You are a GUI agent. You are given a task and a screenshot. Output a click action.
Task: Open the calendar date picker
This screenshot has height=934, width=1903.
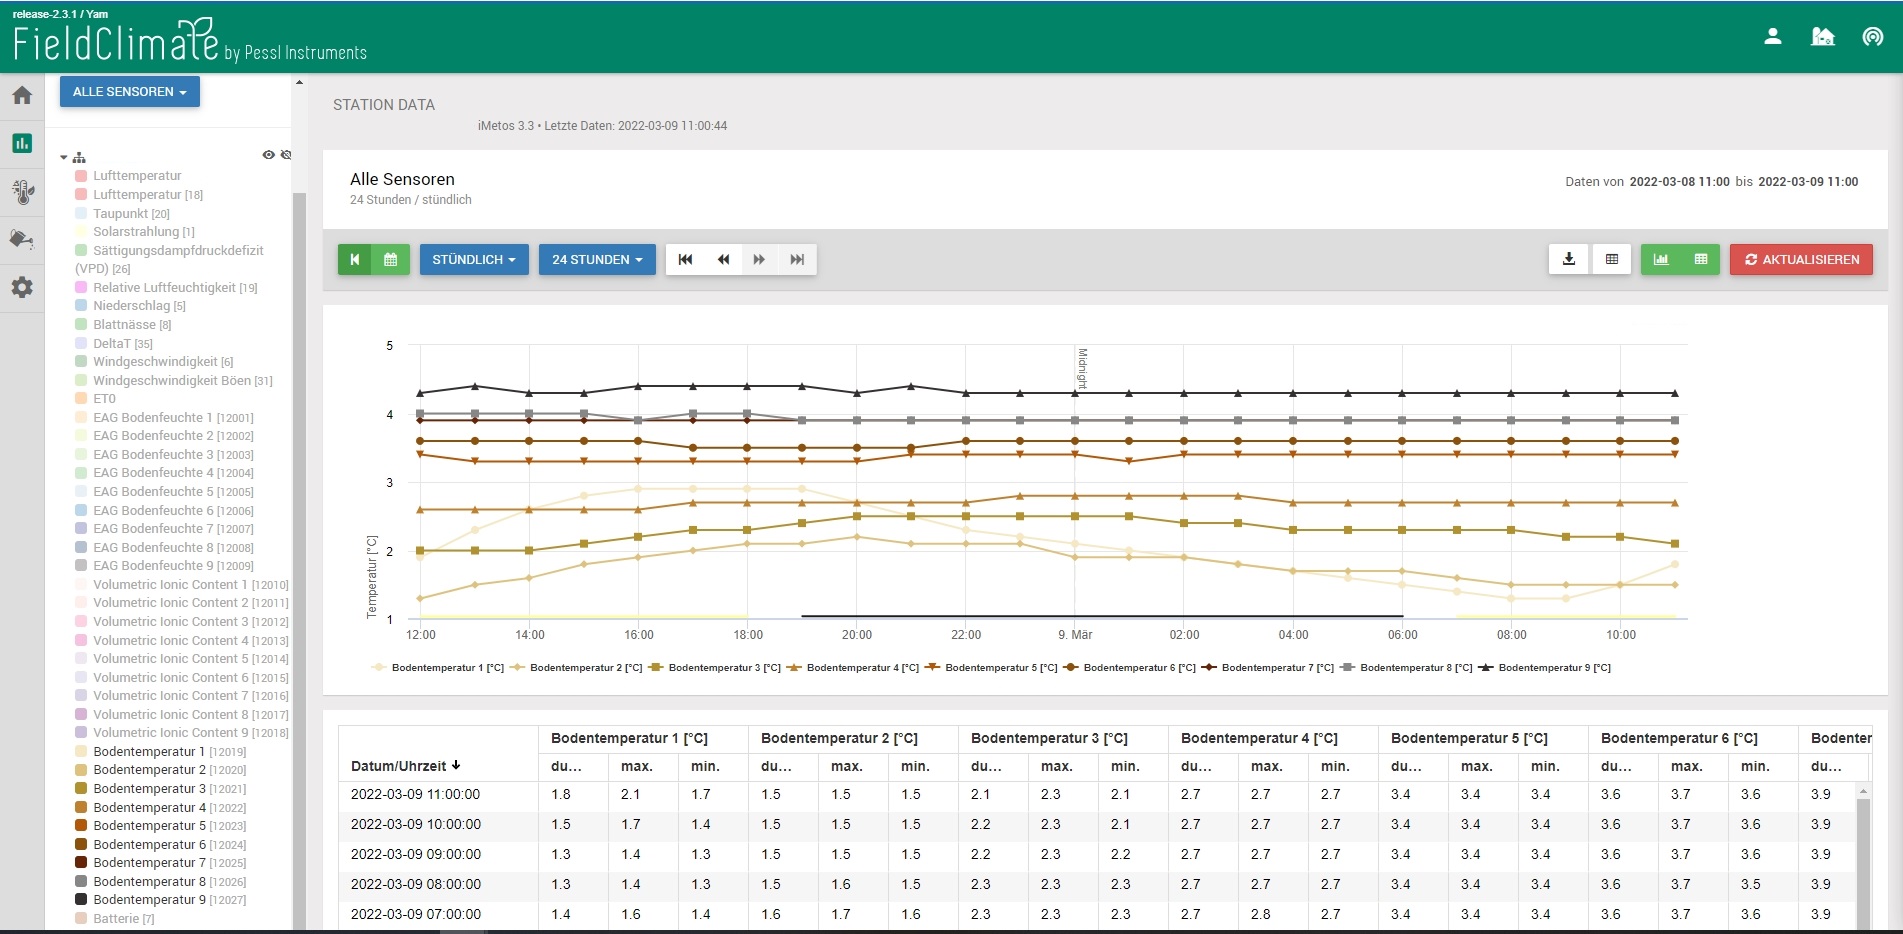tap(391, 260)
